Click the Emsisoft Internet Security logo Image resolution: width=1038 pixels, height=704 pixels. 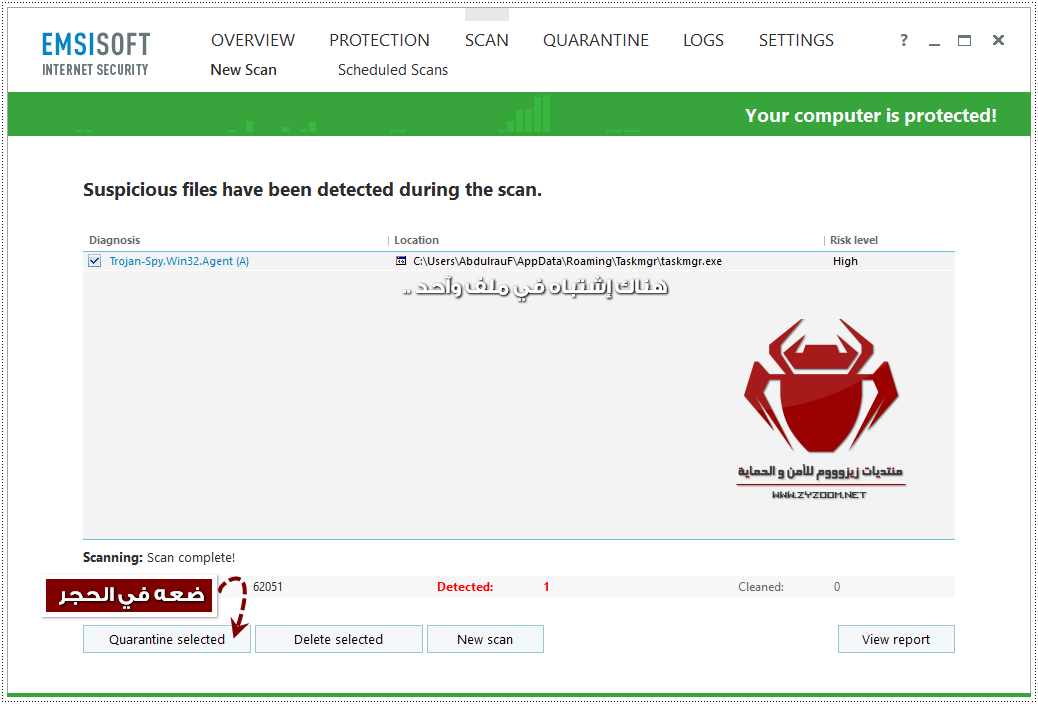pos(96,54)
